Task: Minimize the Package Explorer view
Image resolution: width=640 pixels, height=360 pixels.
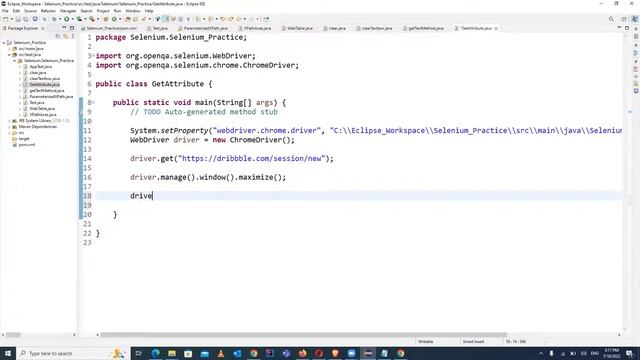Action: [x=64, y=28]
